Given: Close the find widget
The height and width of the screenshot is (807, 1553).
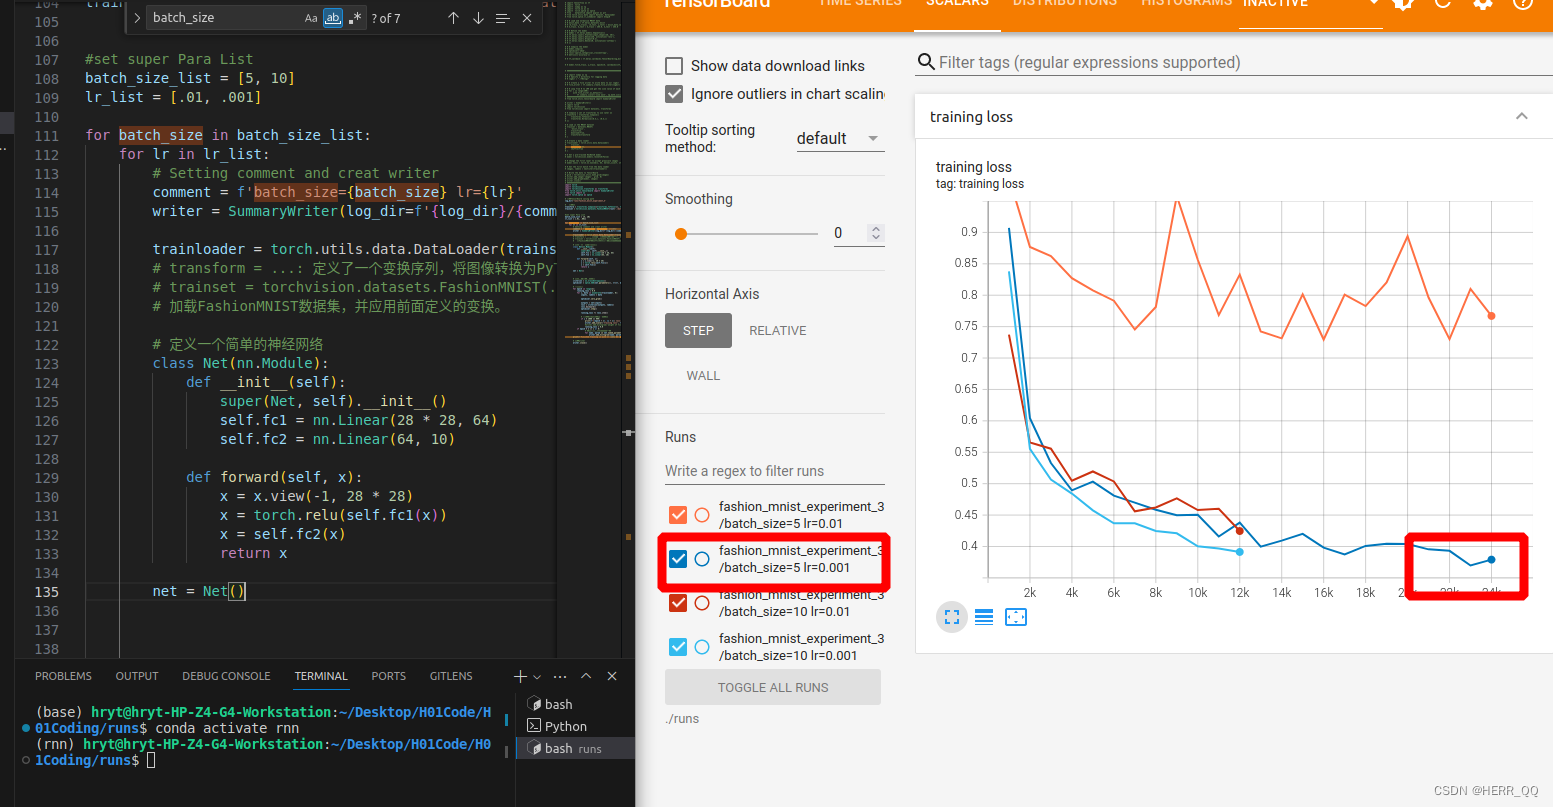Looking at the screenshot, I should 527,18.
